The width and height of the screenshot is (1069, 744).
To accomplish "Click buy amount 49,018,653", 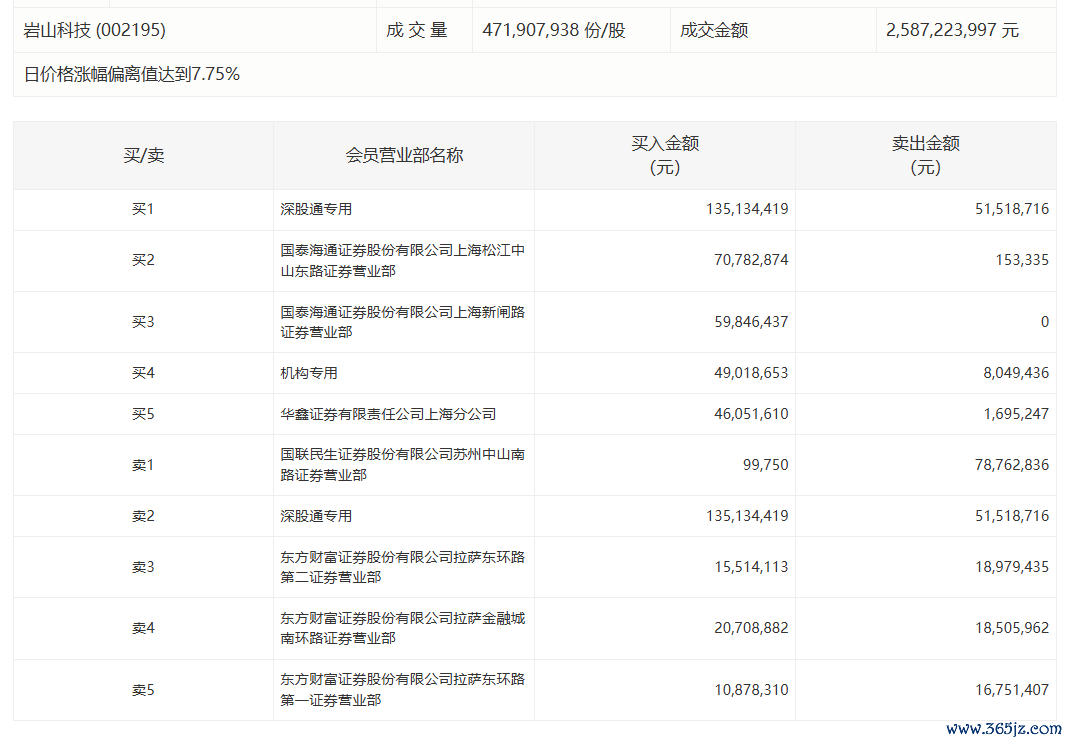I will tap(751, 373).
